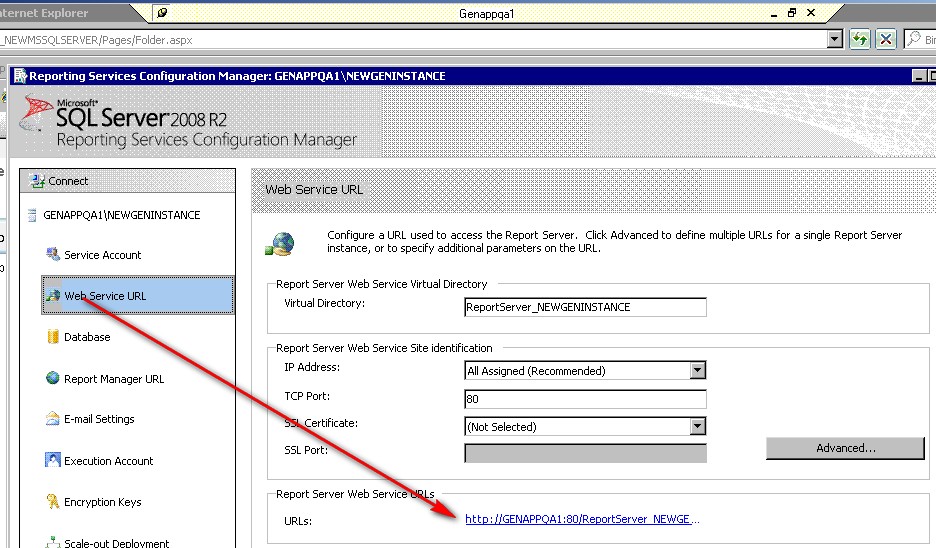Click the Internet Explorer stop icon
Screen dimensions: 936x548
pyautogui.click(x=886, y=39)
